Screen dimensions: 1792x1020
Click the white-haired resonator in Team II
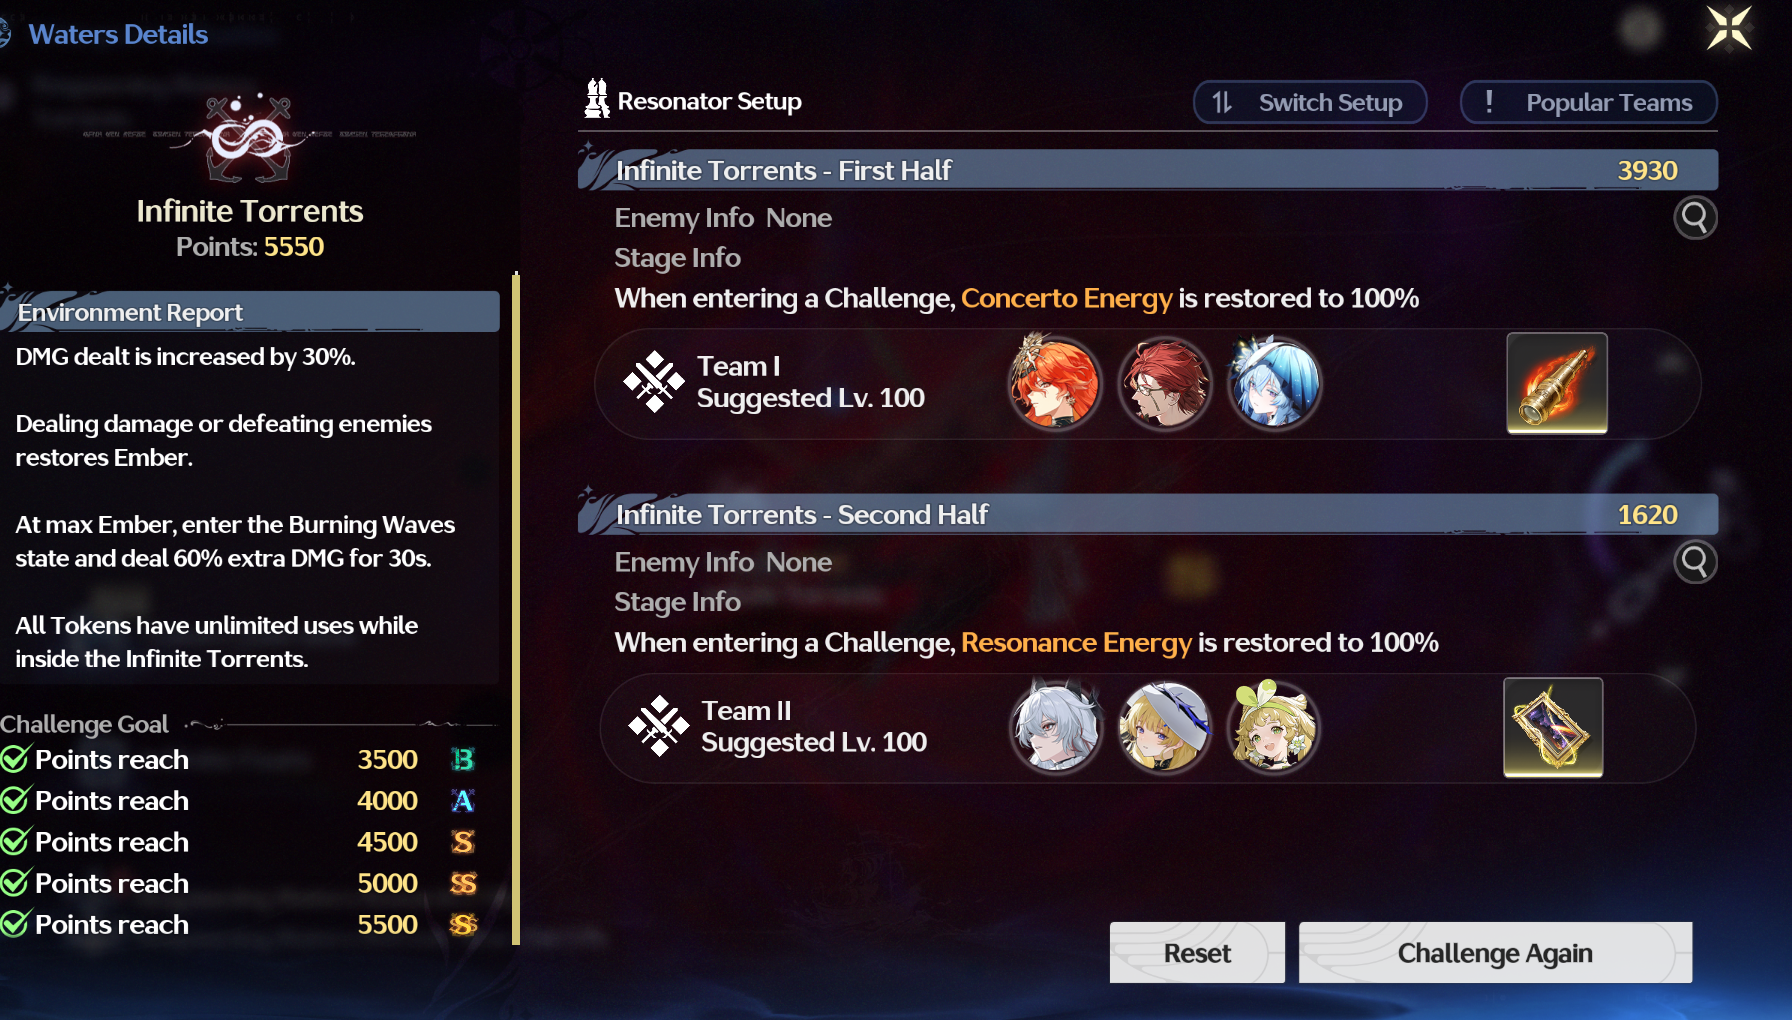(1056, 727)
